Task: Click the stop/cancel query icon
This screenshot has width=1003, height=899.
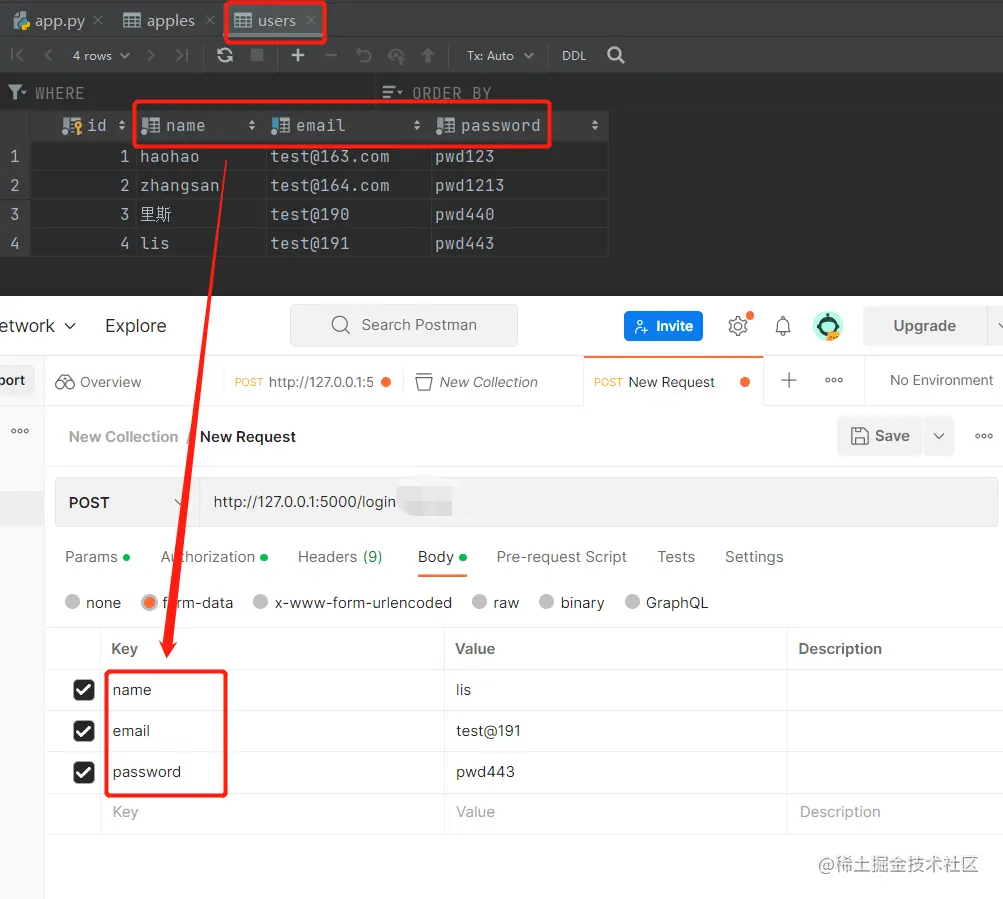Action: (x=257, y=55)
